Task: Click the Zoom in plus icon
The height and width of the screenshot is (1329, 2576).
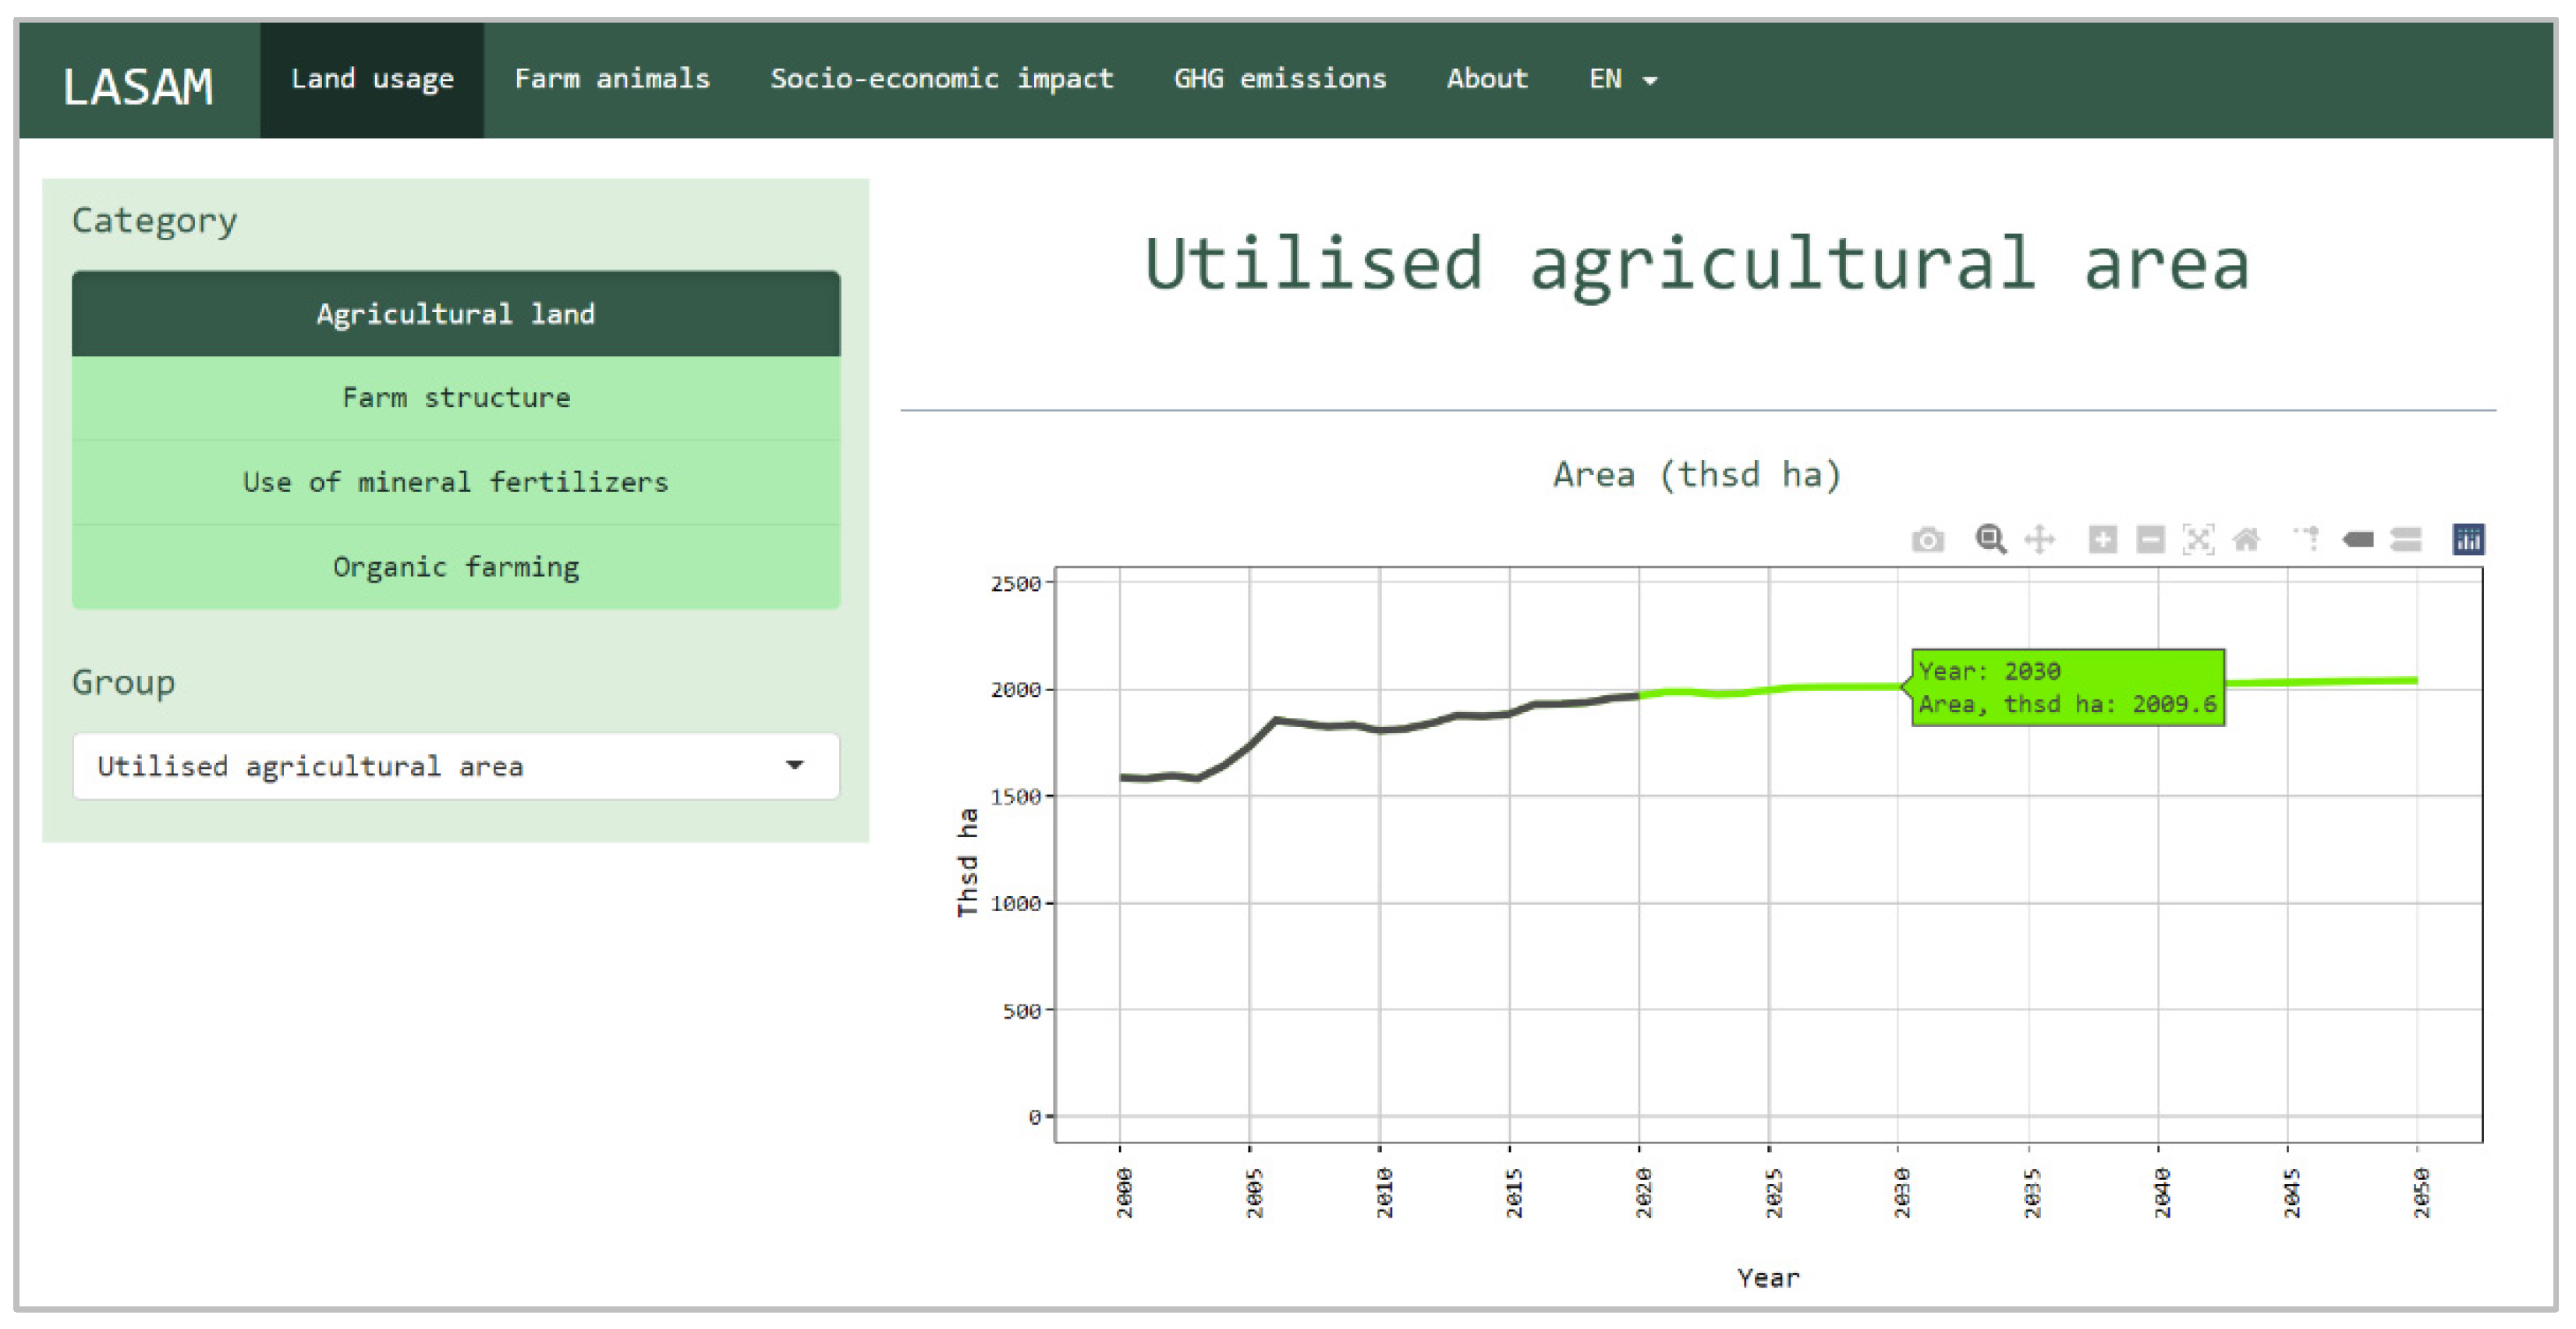Action: tap(2102, 540)
